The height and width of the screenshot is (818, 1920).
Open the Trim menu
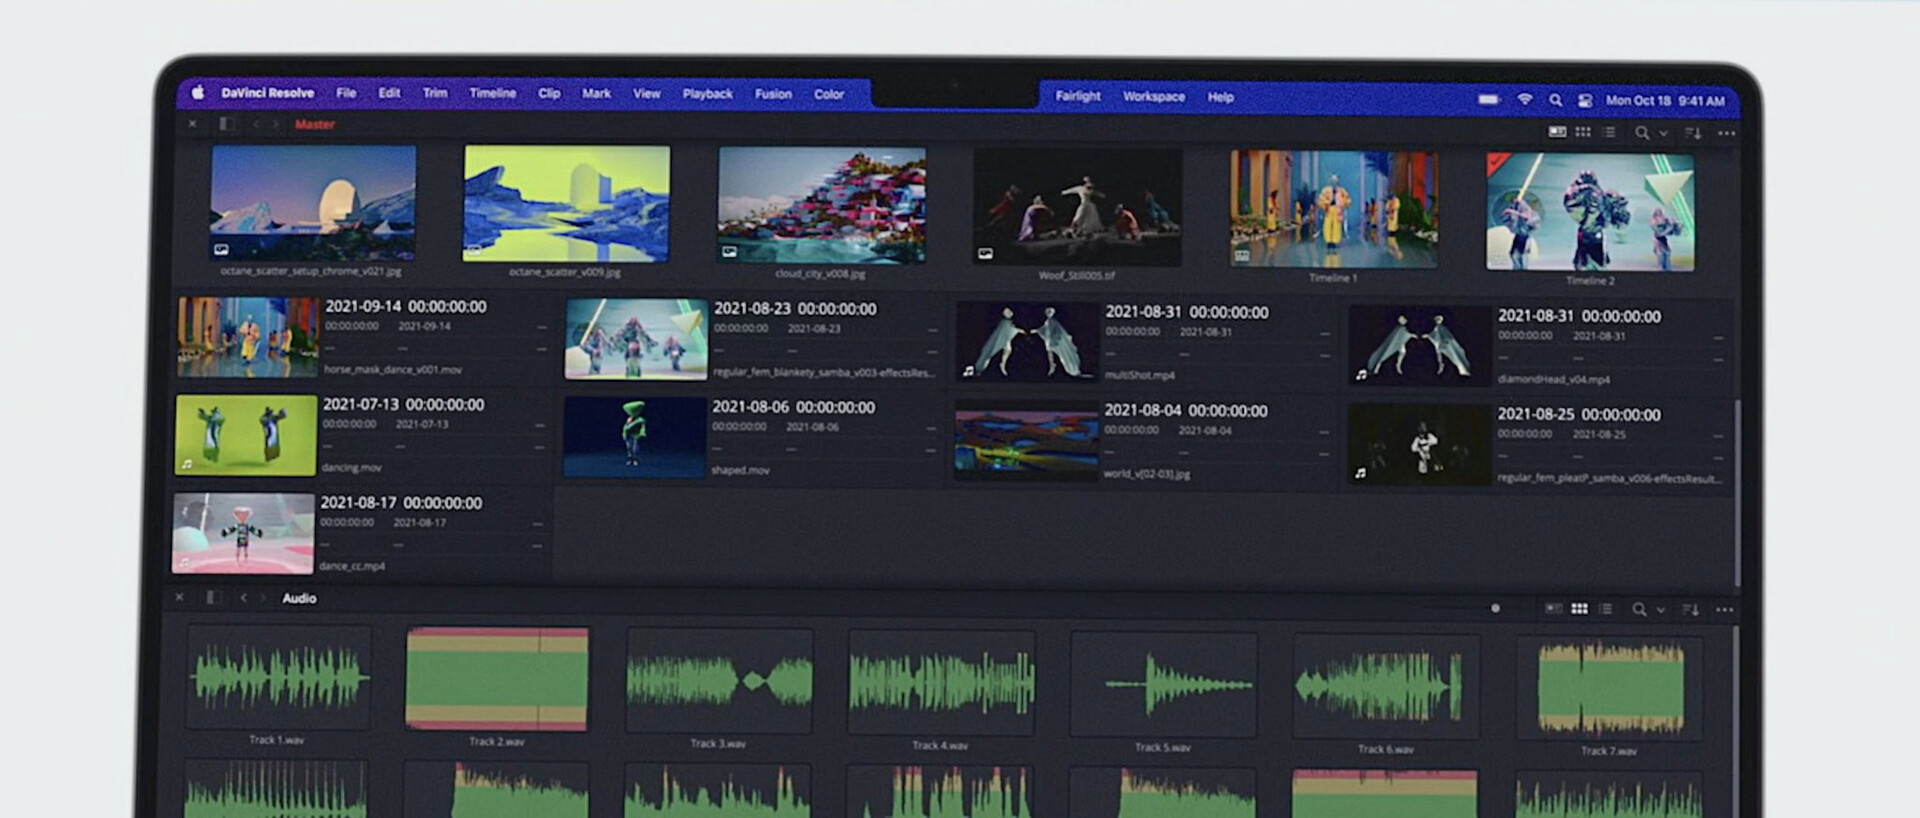click(435, 93)
